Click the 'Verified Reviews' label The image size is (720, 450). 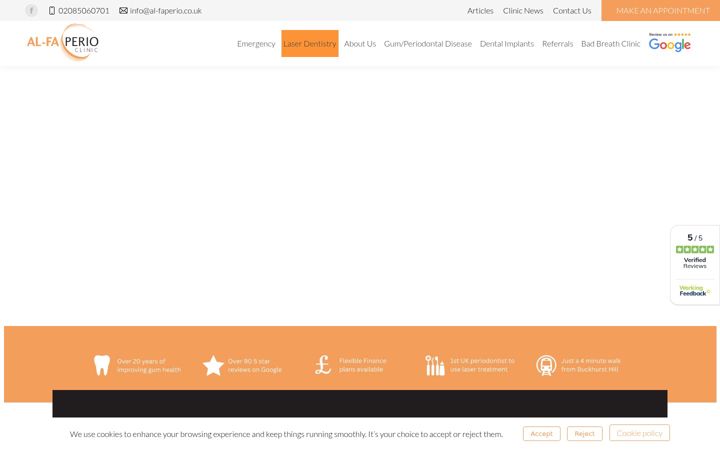point(695,263)
